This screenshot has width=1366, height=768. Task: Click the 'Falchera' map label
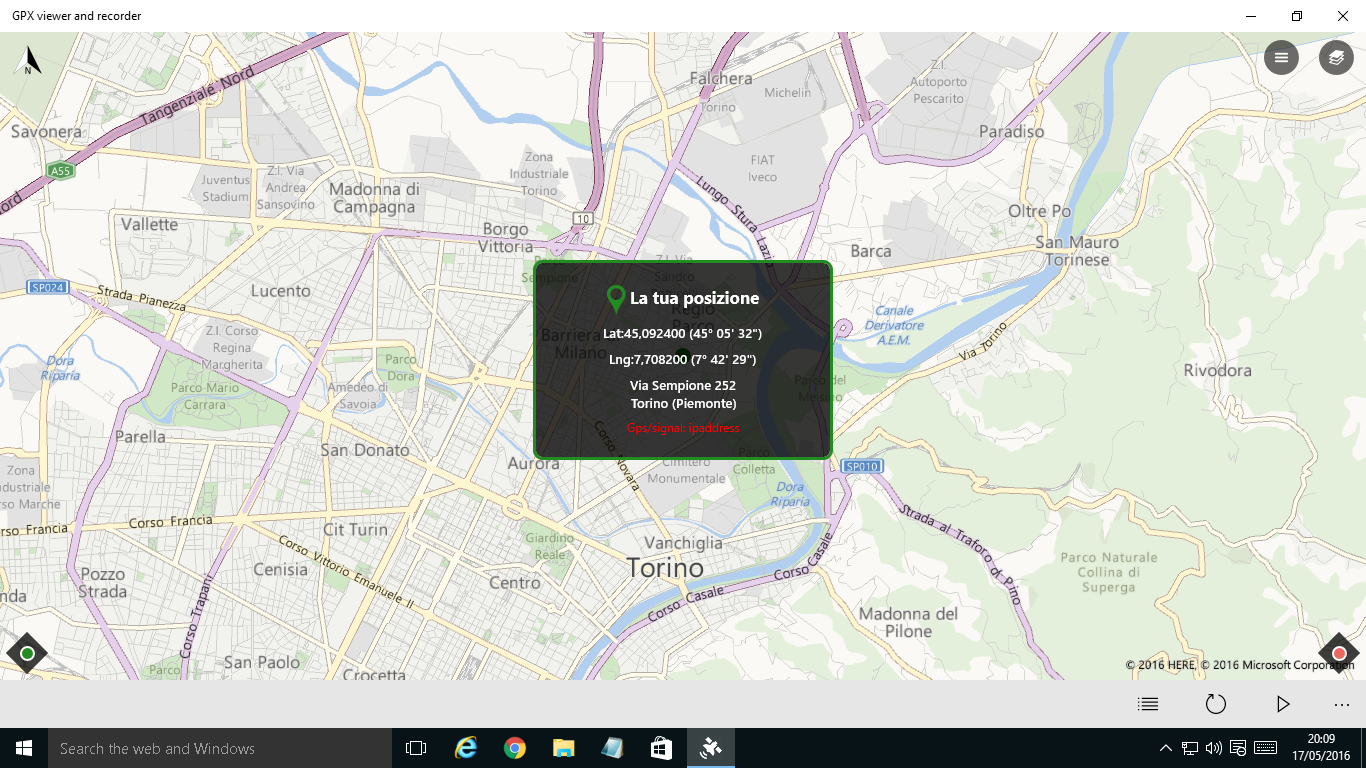[720, 78]
